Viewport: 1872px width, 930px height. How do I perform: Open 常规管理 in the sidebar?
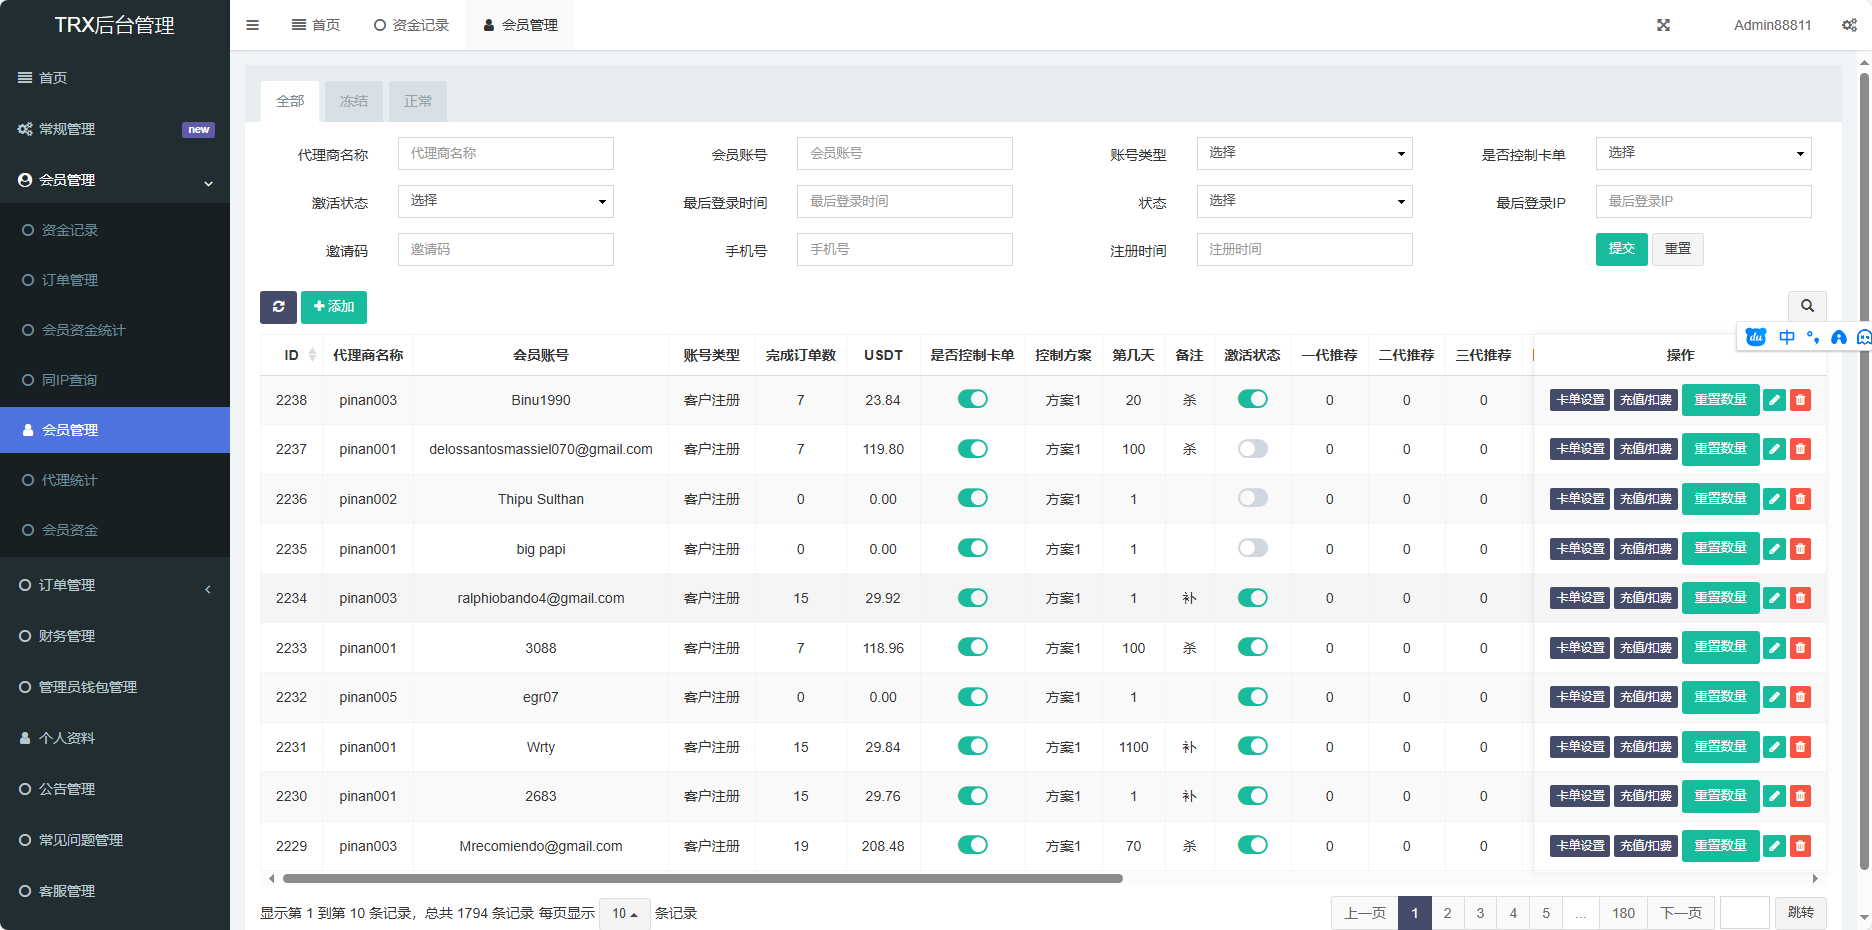(x=115, y=129)
